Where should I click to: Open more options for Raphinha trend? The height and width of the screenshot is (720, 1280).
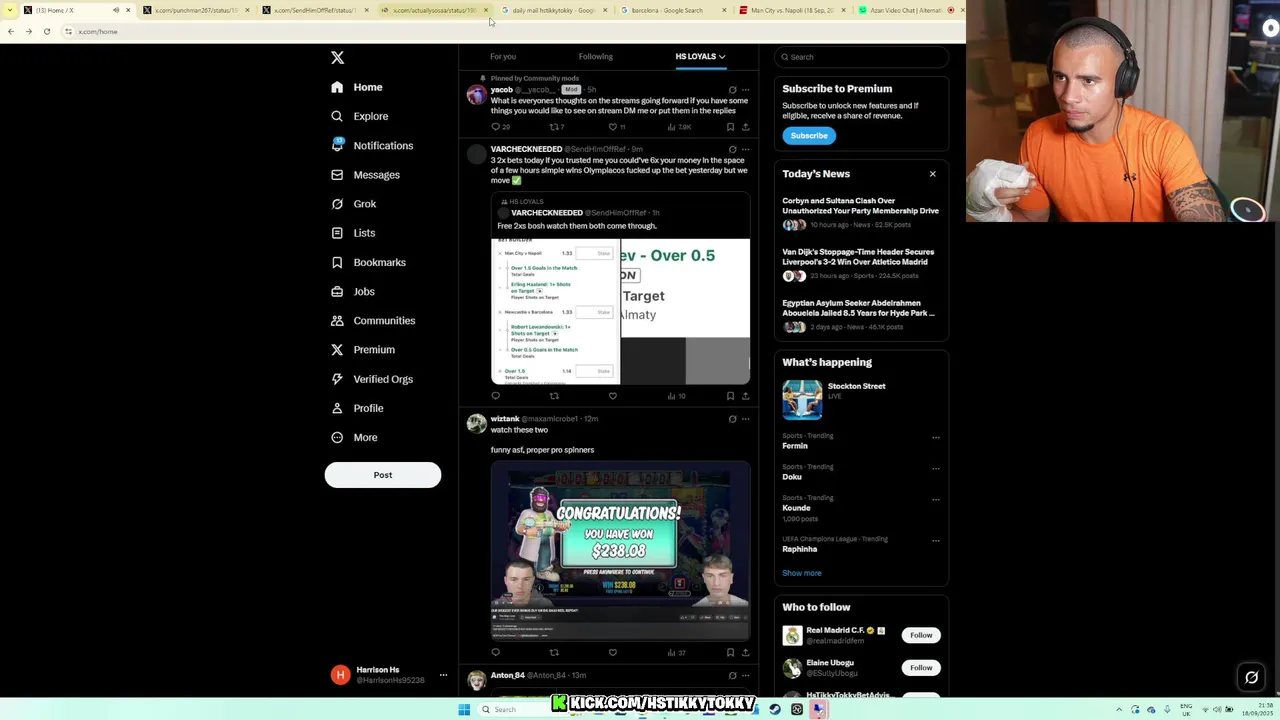point(936,541)
